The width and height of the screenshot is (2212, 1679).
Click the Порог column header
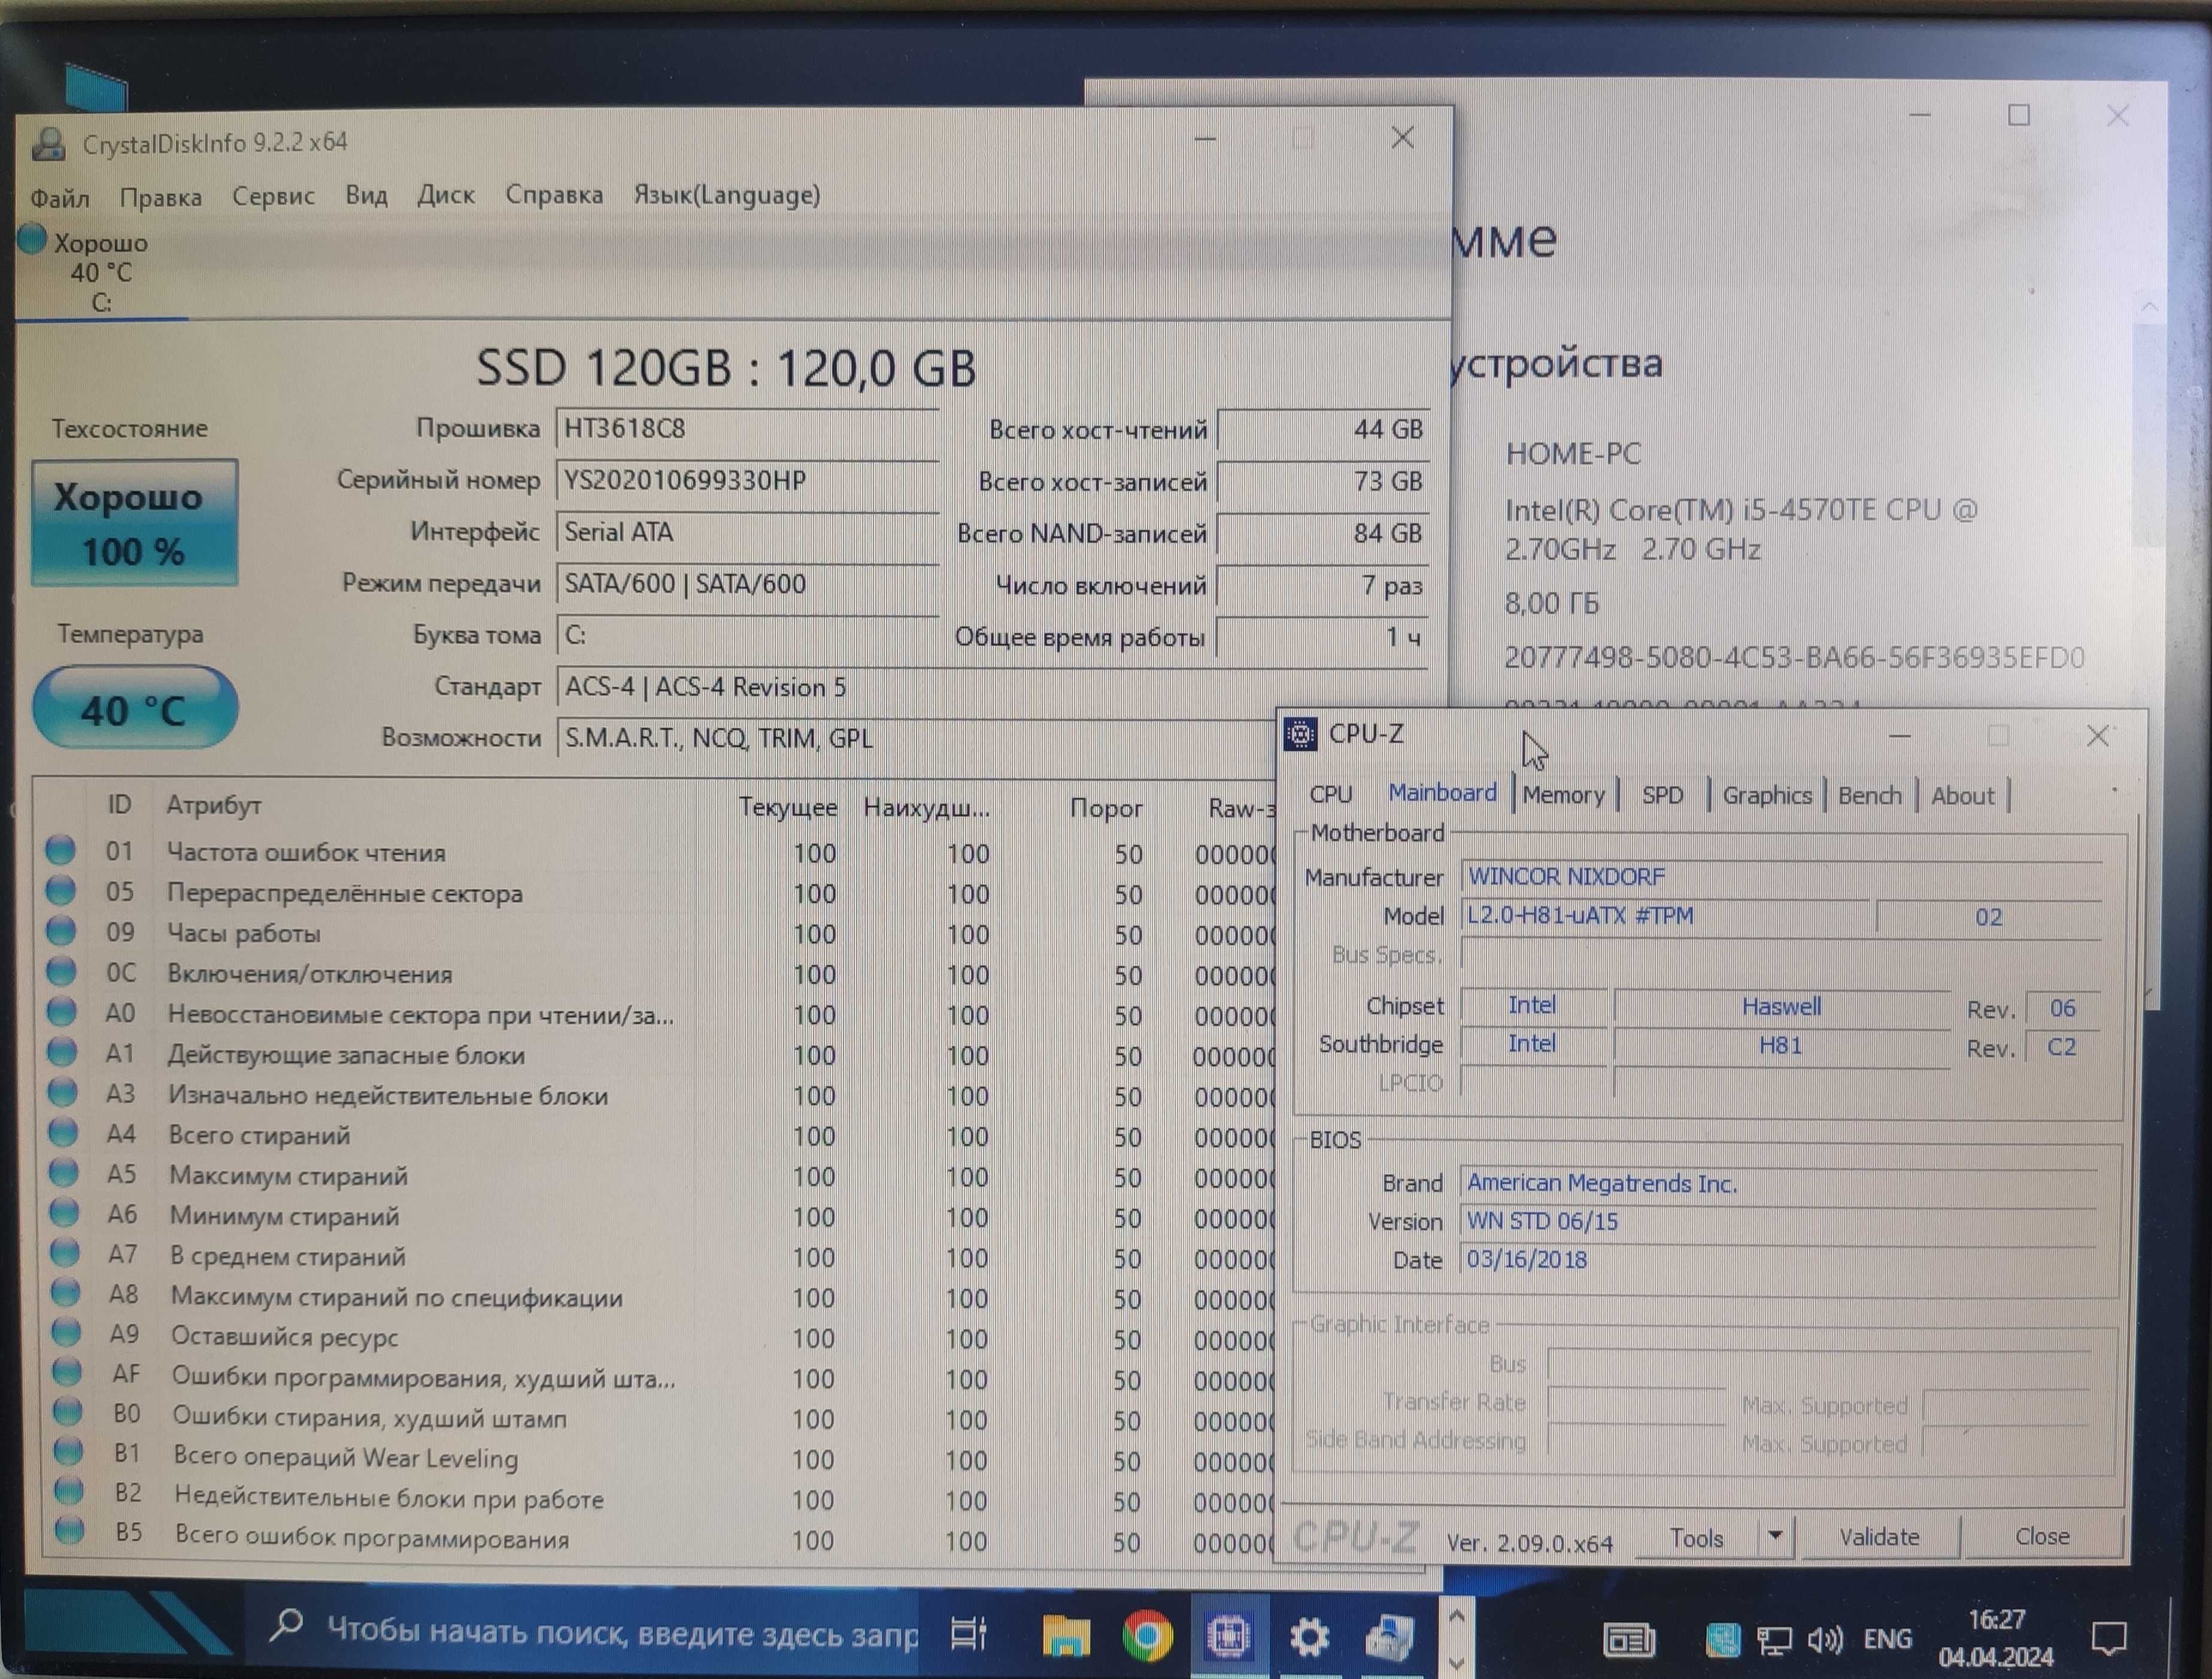[1106, 808]
